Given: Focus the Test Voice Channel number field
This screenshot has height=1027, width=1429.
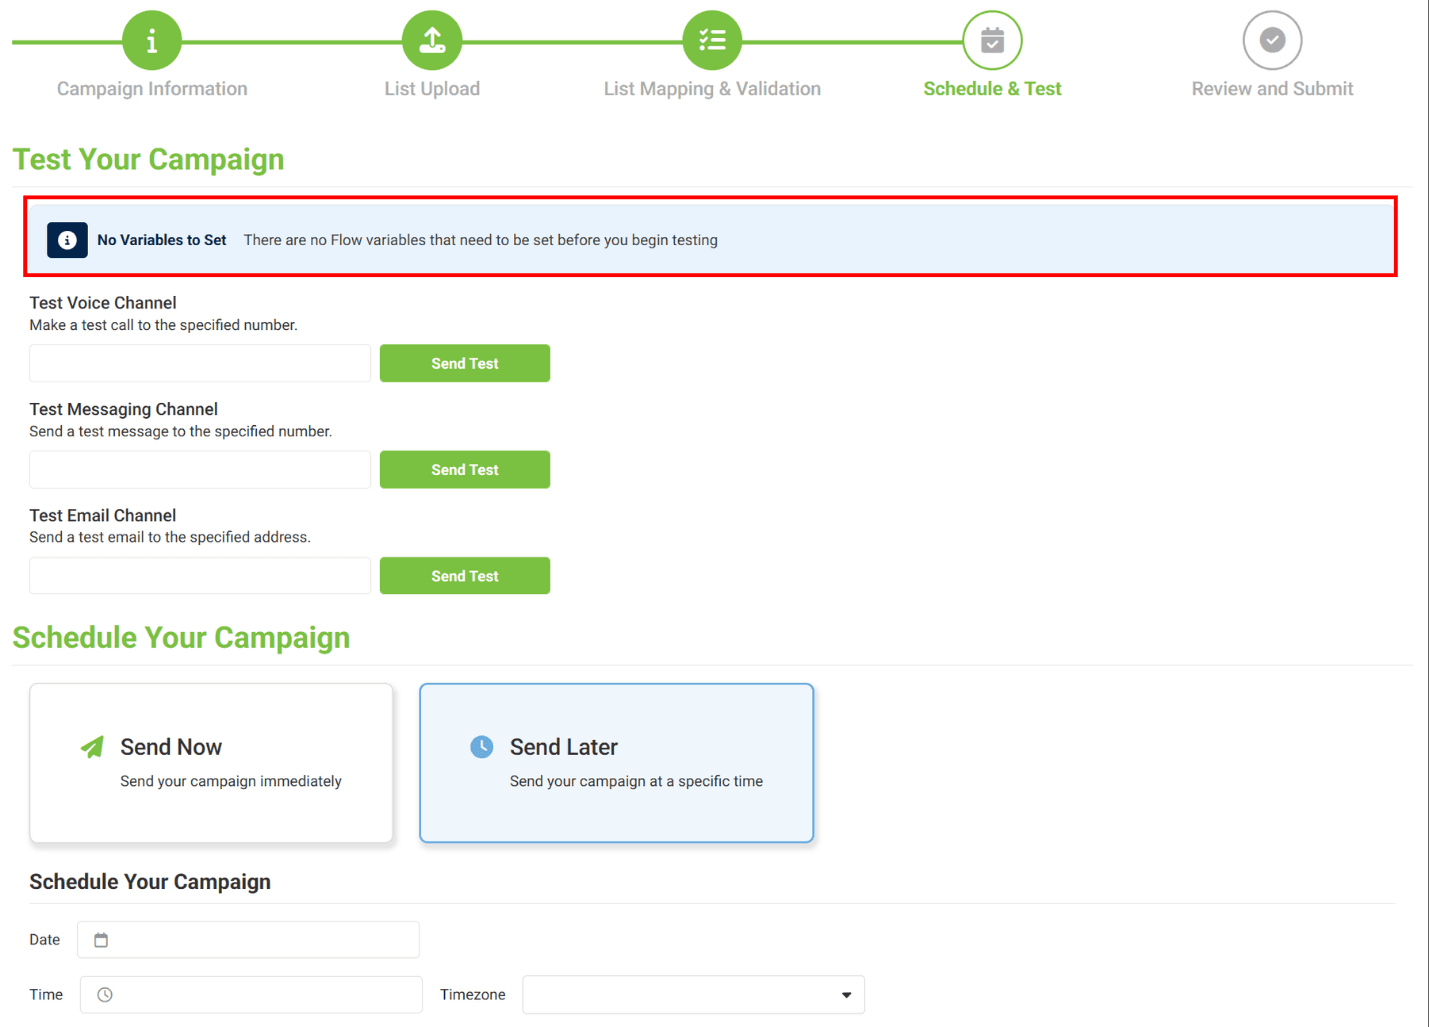Looking at the screenshot, I should [200, 364].
